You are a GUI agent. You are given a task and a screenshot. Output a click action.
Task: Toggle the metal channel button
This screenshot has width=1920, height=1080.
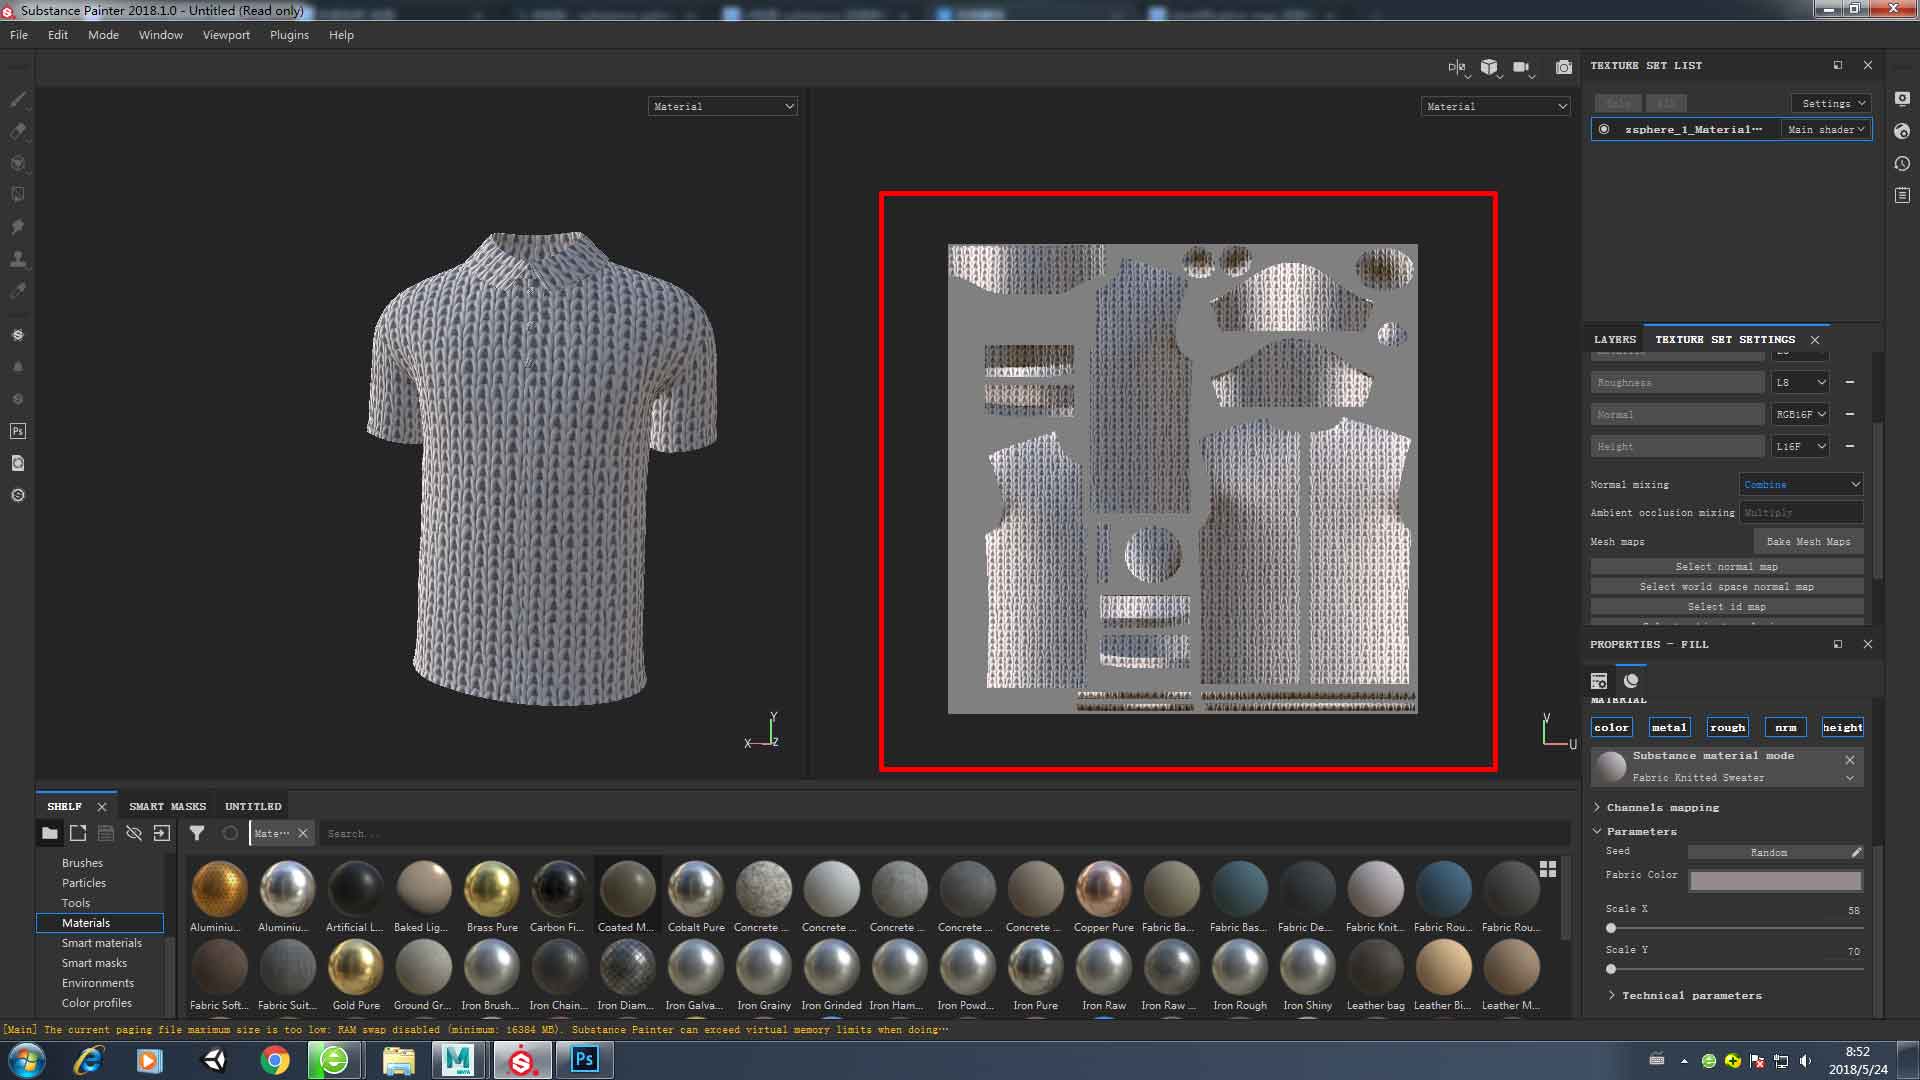[1669, 727]
